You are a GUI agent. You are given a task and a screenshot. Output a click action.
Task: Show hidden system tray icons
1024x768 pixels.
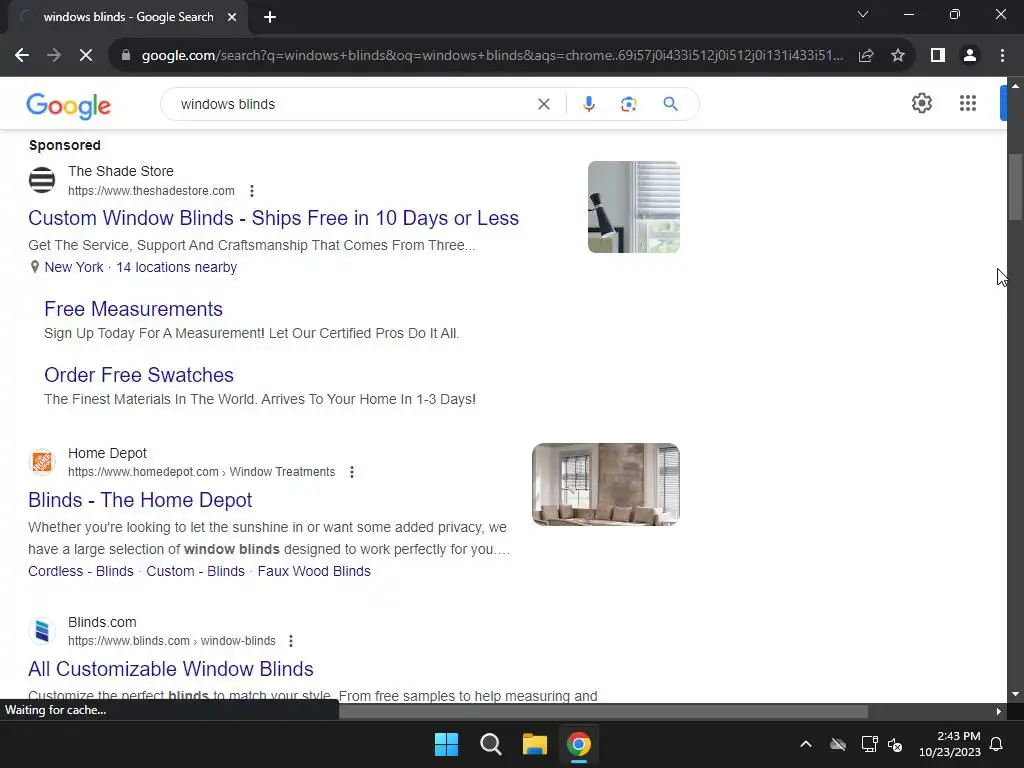coord(806,744)
